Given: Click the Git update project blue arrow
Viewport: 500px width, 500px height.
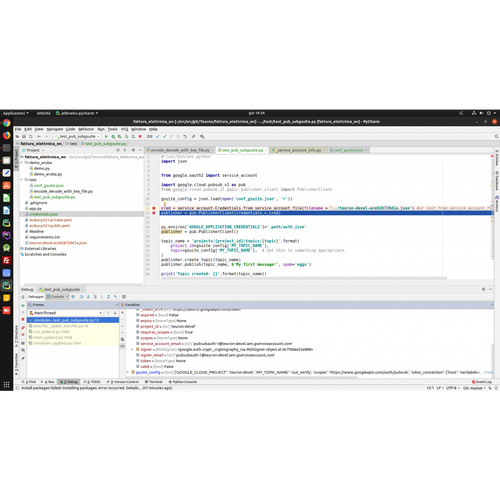Looking at the screenshot, I should (158, 136).
